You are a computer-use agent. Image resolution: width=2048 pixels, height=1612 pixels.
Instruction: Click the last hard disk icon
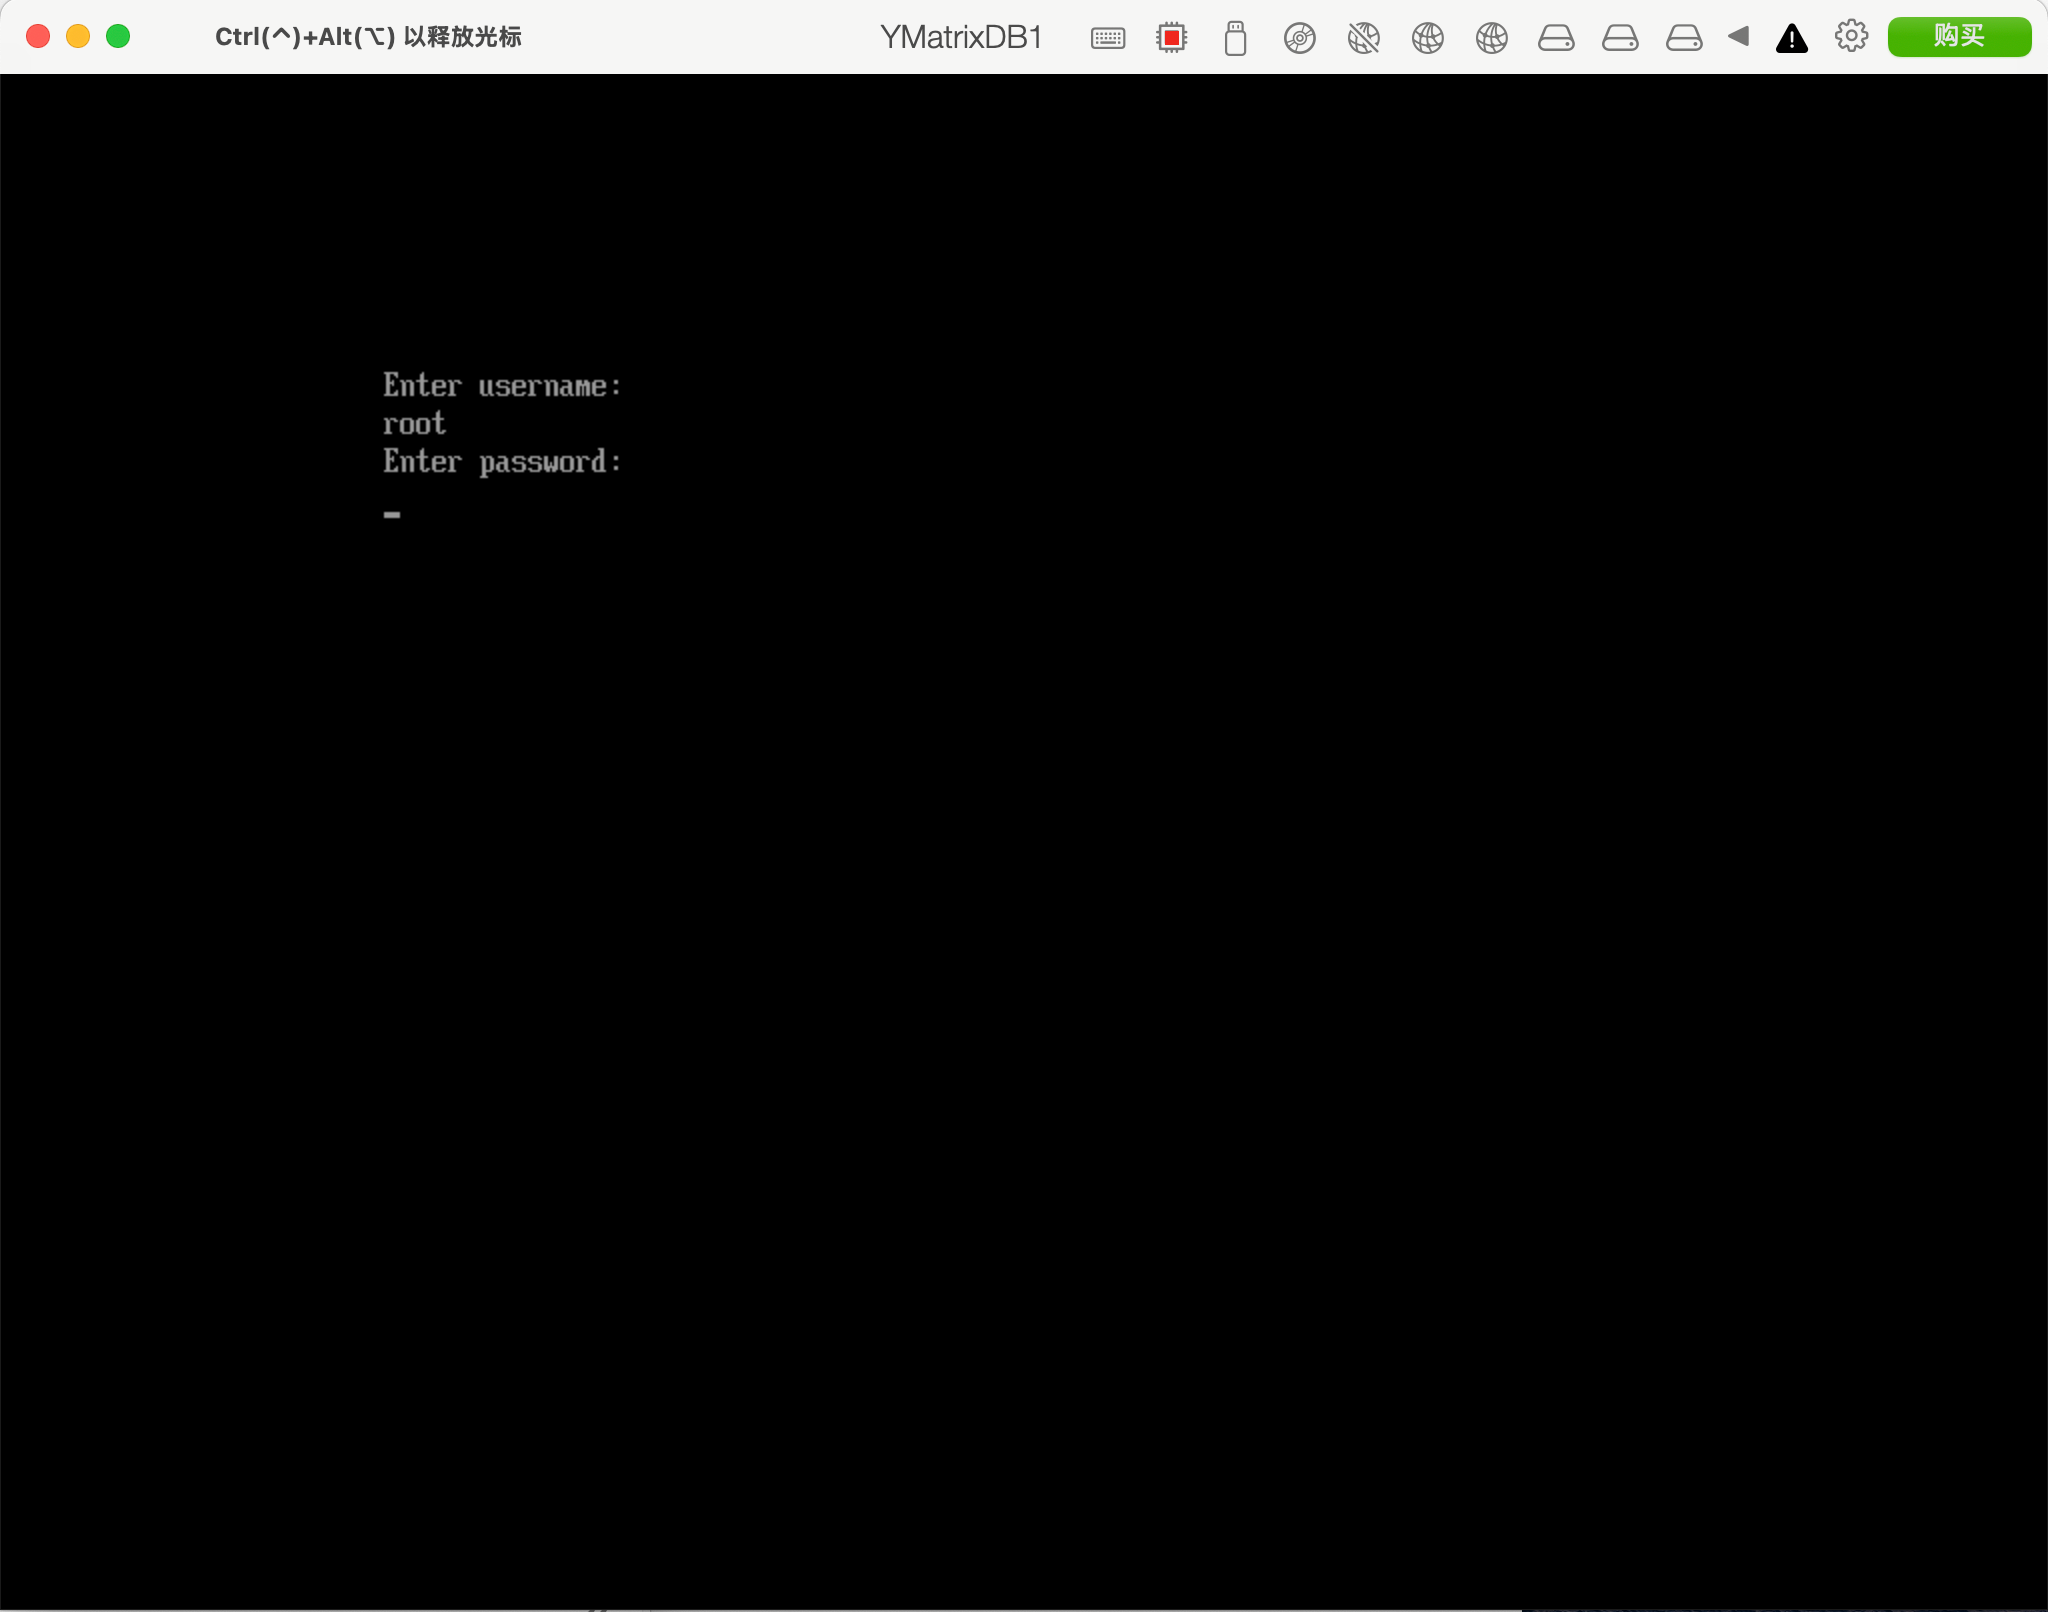click(1684, 38)
